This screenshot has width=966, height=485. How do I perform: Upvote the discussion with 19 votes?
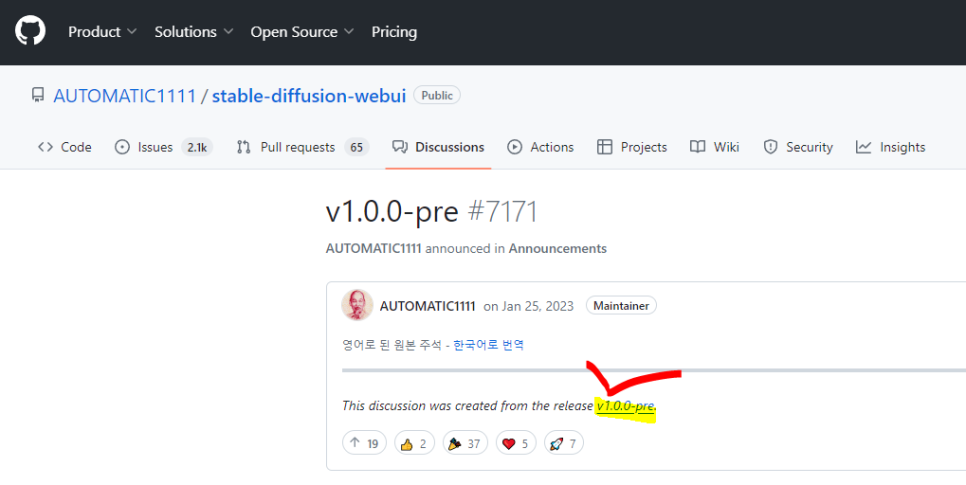coord(364,443)
